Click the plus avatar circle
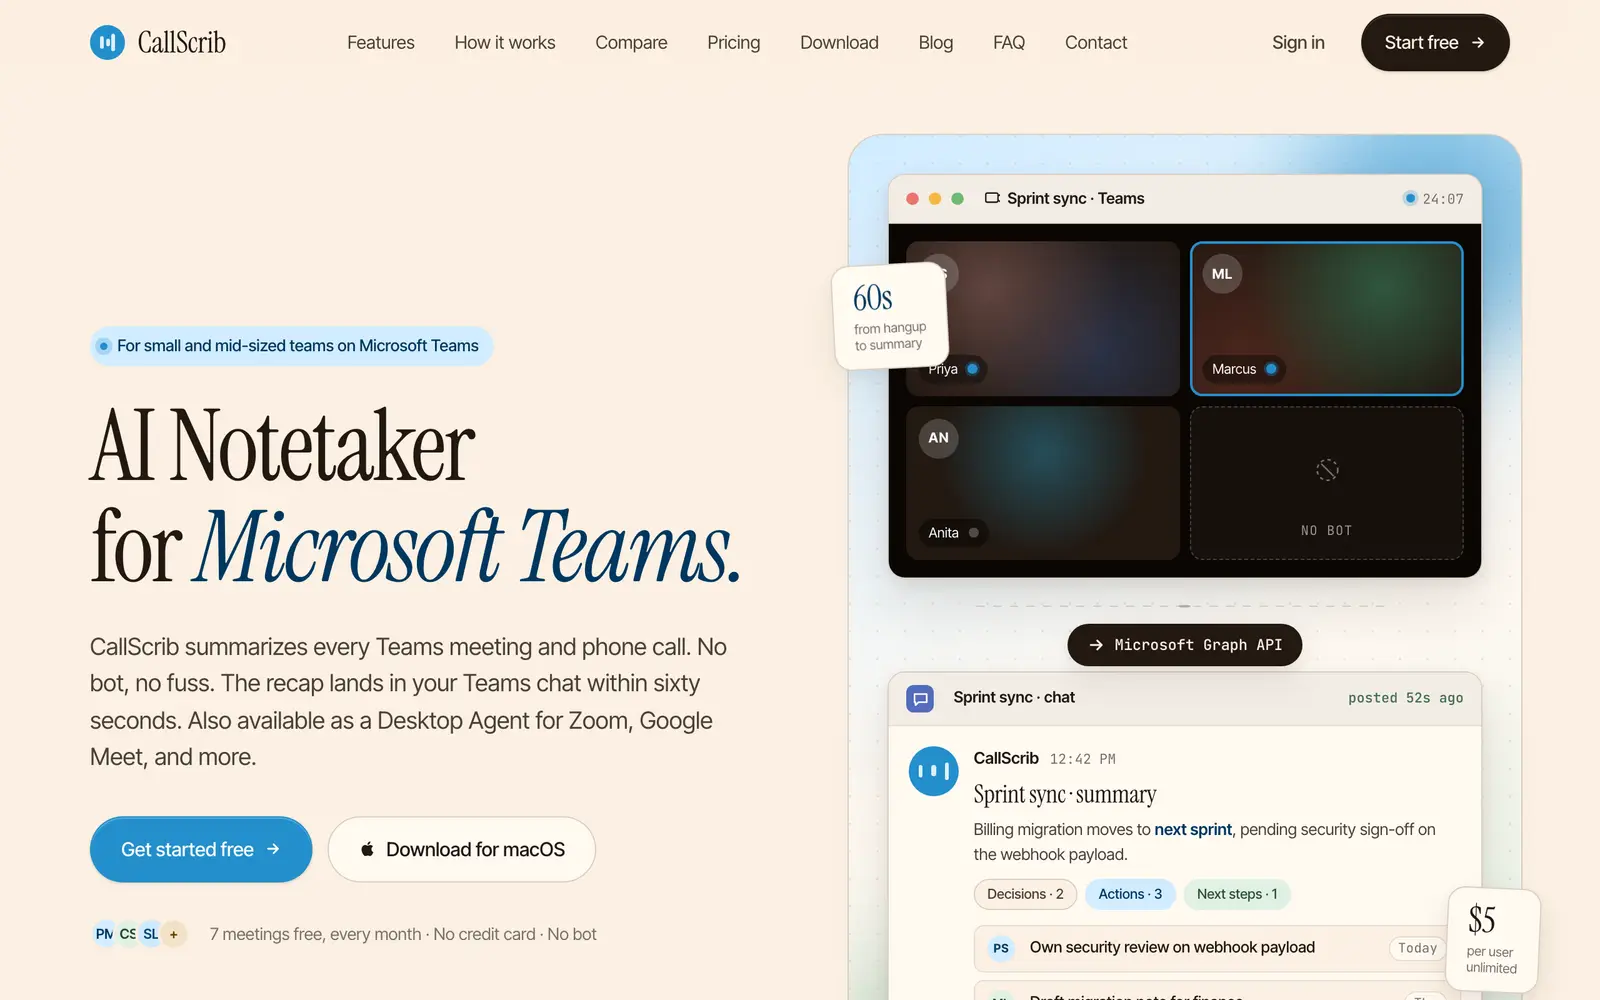1600x1000 pixels. 174,934
